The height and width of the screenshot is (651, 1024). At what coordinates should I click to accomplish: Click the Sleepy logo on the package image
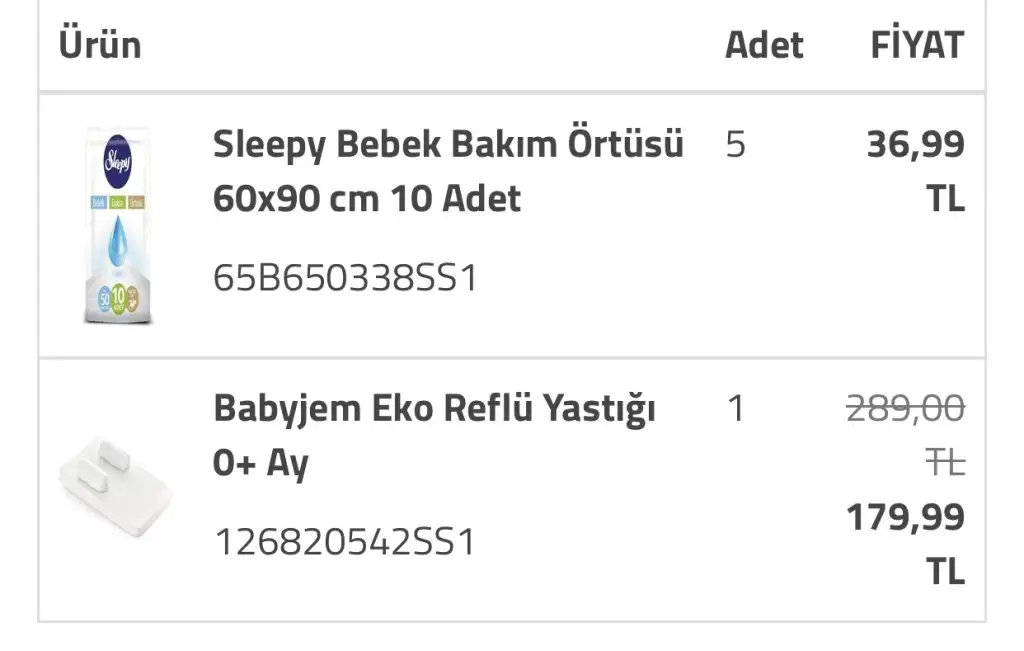(118, 161)
